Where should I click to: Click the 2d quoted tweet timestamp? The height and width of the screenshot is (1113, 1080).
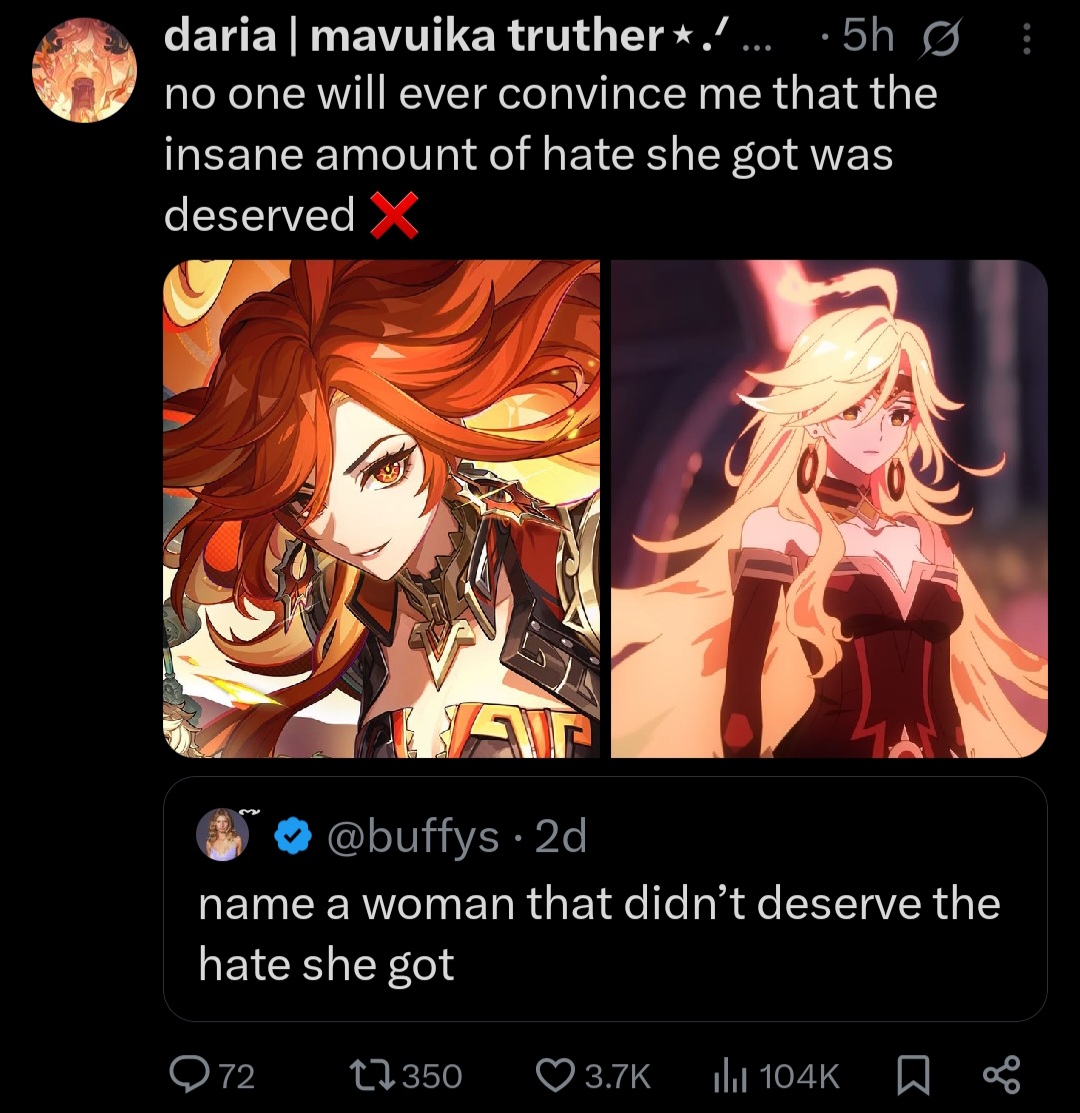pyautogui.click(x=561, y=836)
